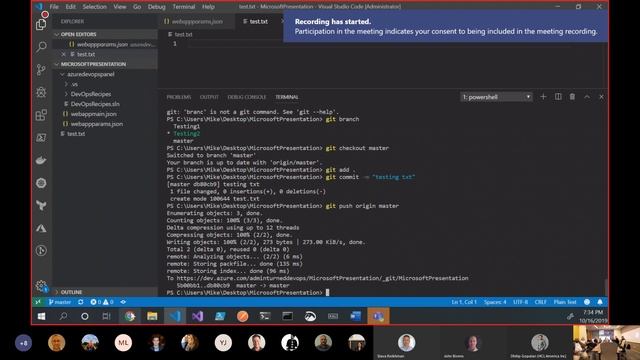The width and height of the screenshot is (640, 360).
Task: Open the File menu
Action: pyautogui.click(x=54, y=7)
